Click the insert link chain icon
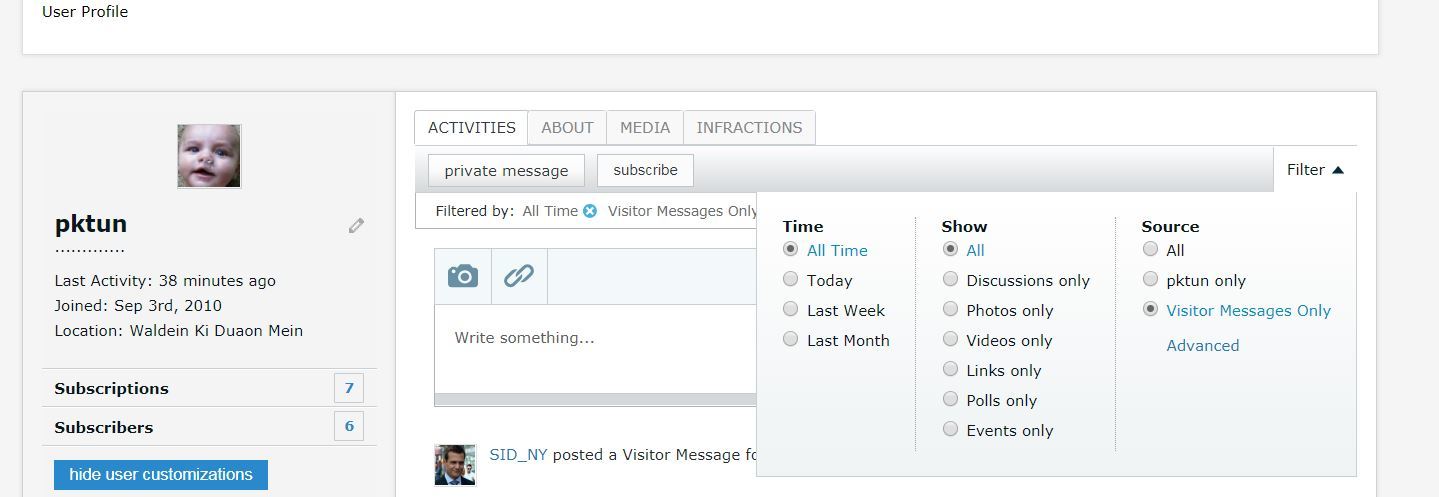This screenshot has width=1439, height=497. point(518,276)
